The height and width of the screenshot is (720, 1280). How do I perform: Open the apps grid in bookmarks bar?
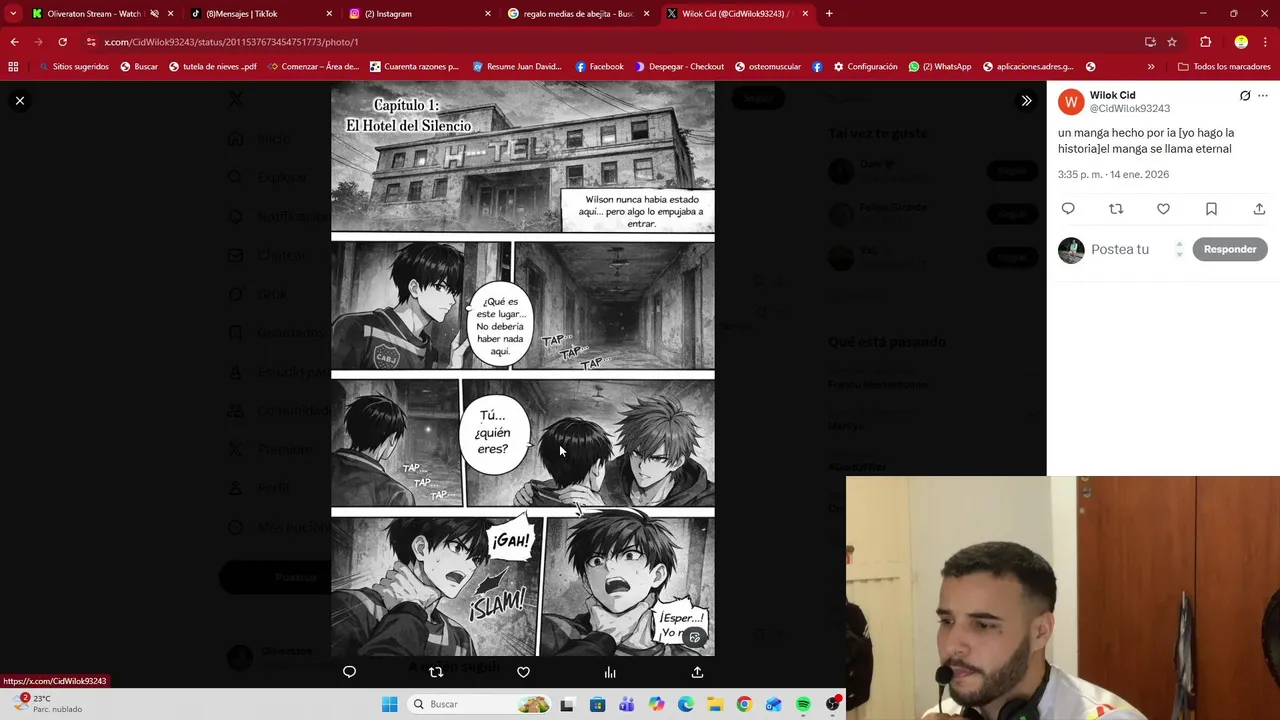click(x=13, y=67)
